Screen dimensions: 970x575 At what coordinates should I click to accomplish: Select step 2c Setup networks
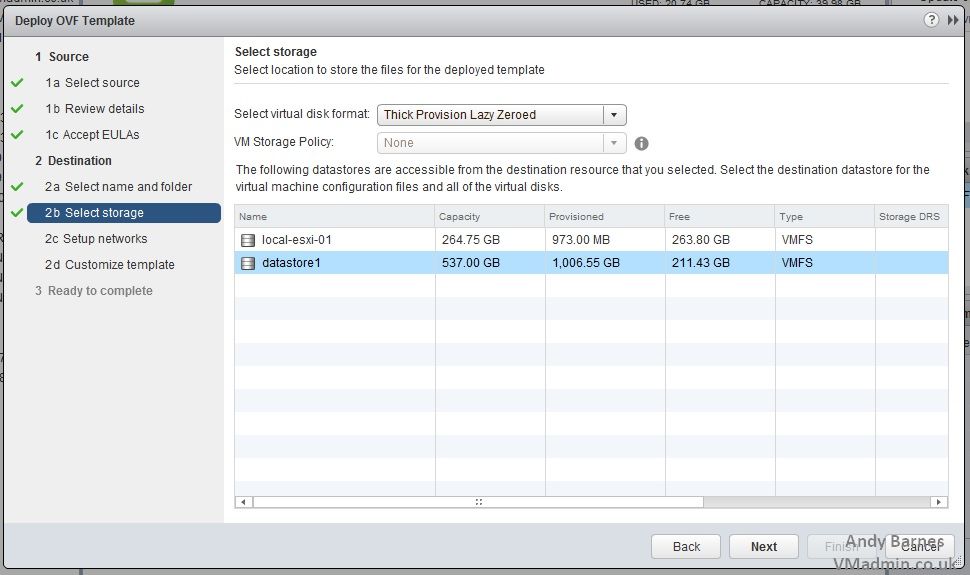(x=105, y=239)
